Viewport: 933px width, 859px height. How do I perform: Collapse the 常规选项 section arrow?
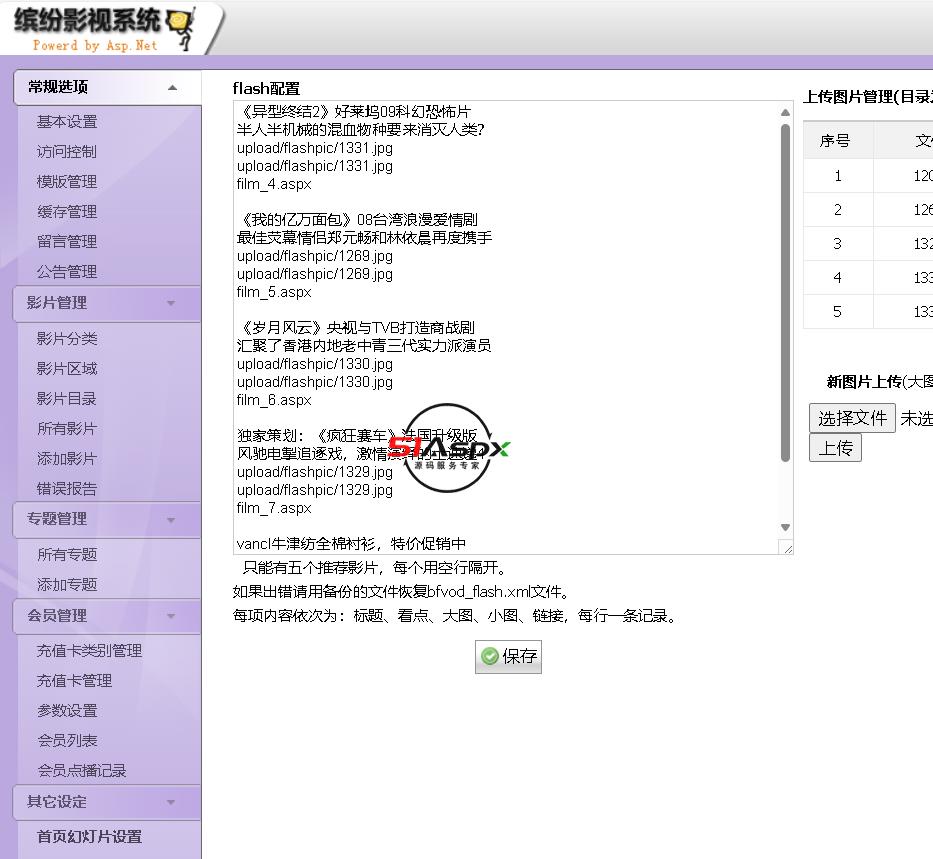[x=172, y=88]
